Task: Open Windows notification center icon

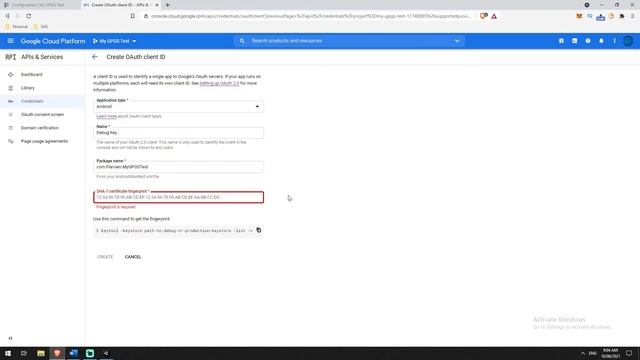Action: tap(629, 353)
